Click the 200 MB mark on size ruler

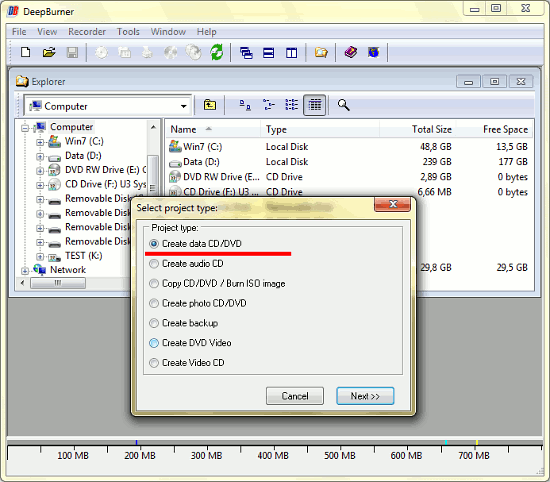pos(140,456)
